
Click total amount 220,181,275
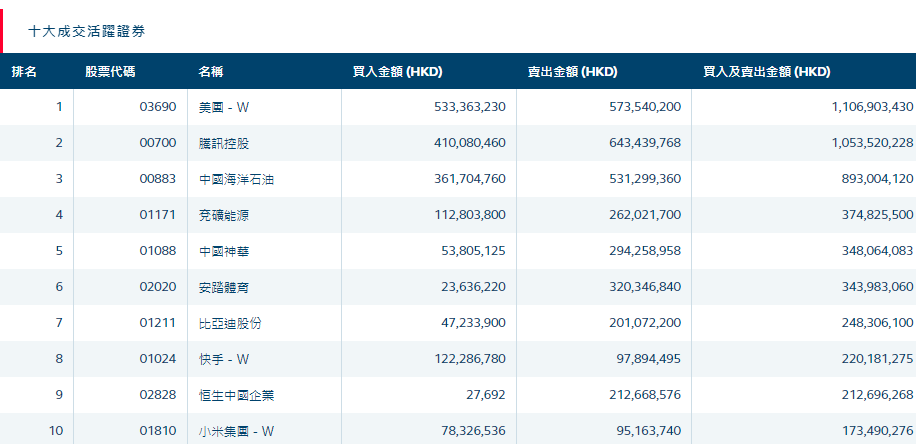pos(877,359)
